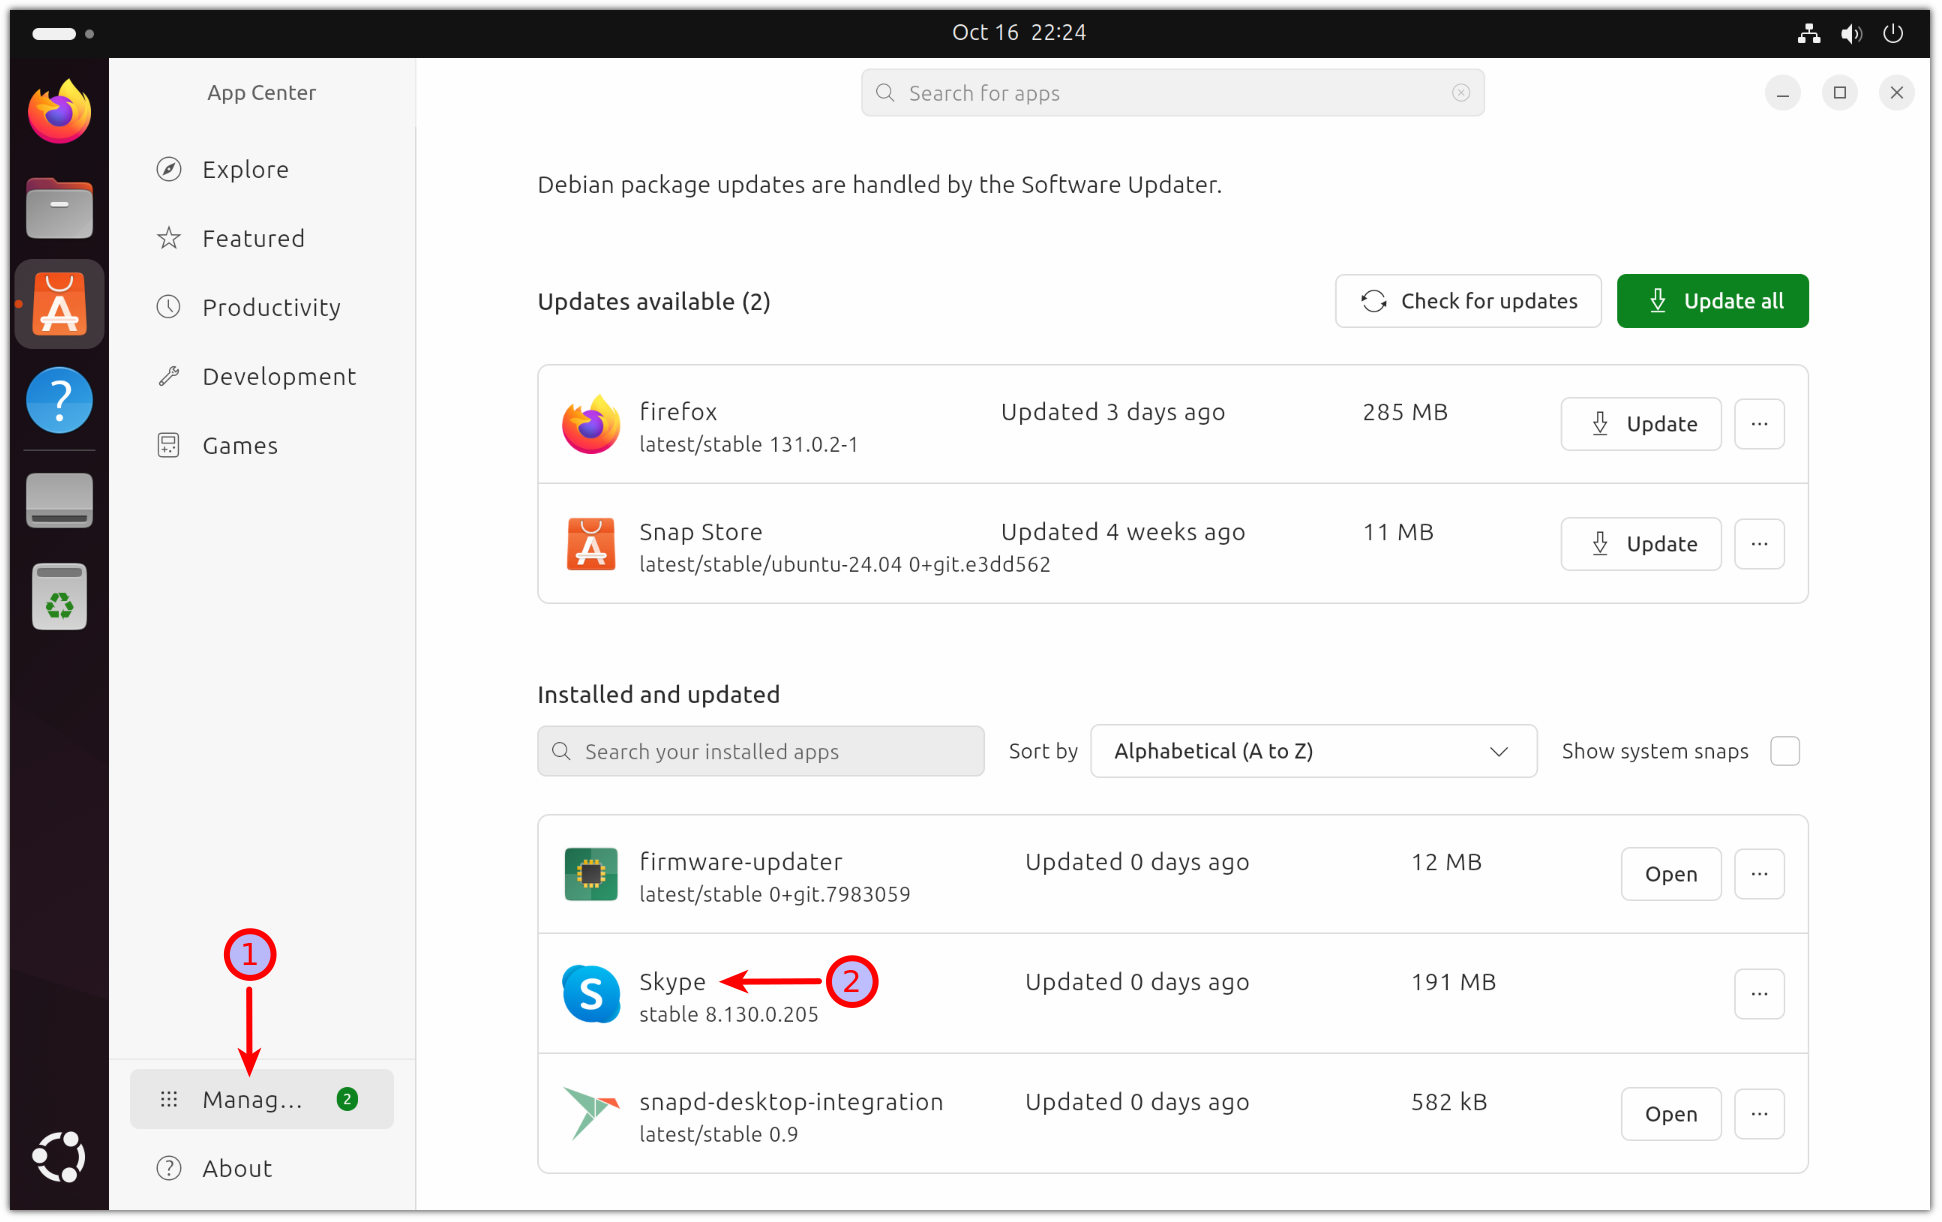Click the Activities pill indicator
The width and height of the screenshot is (1942, 1222).
tap(54, 33)
